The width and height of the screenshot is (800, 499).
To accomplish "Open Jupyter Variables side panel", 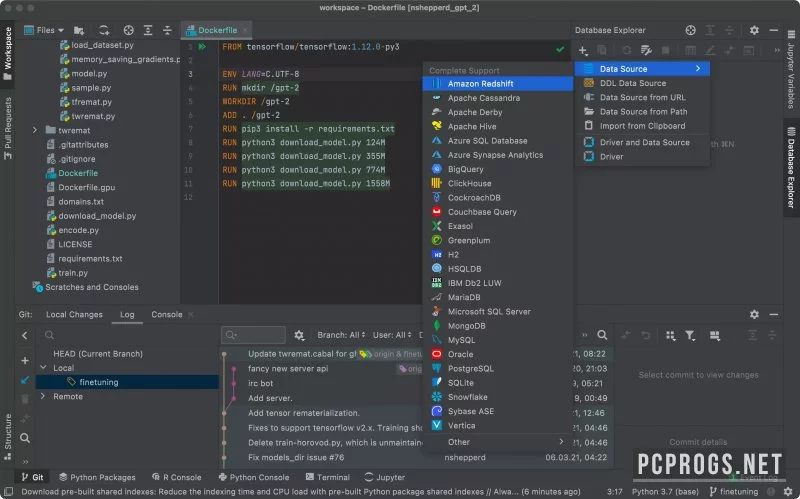I will click(791, 69).
